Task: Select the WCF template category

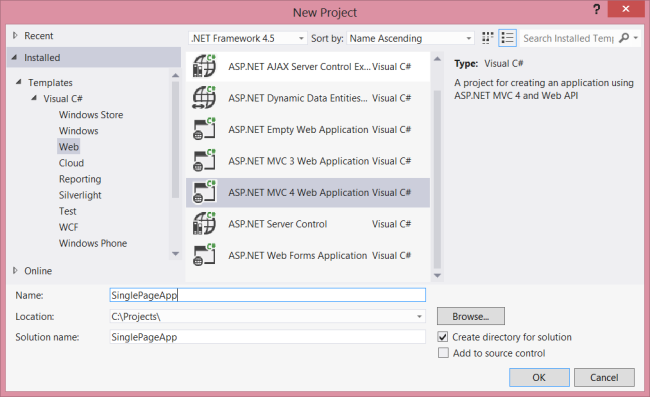Action: coord(68,227)
